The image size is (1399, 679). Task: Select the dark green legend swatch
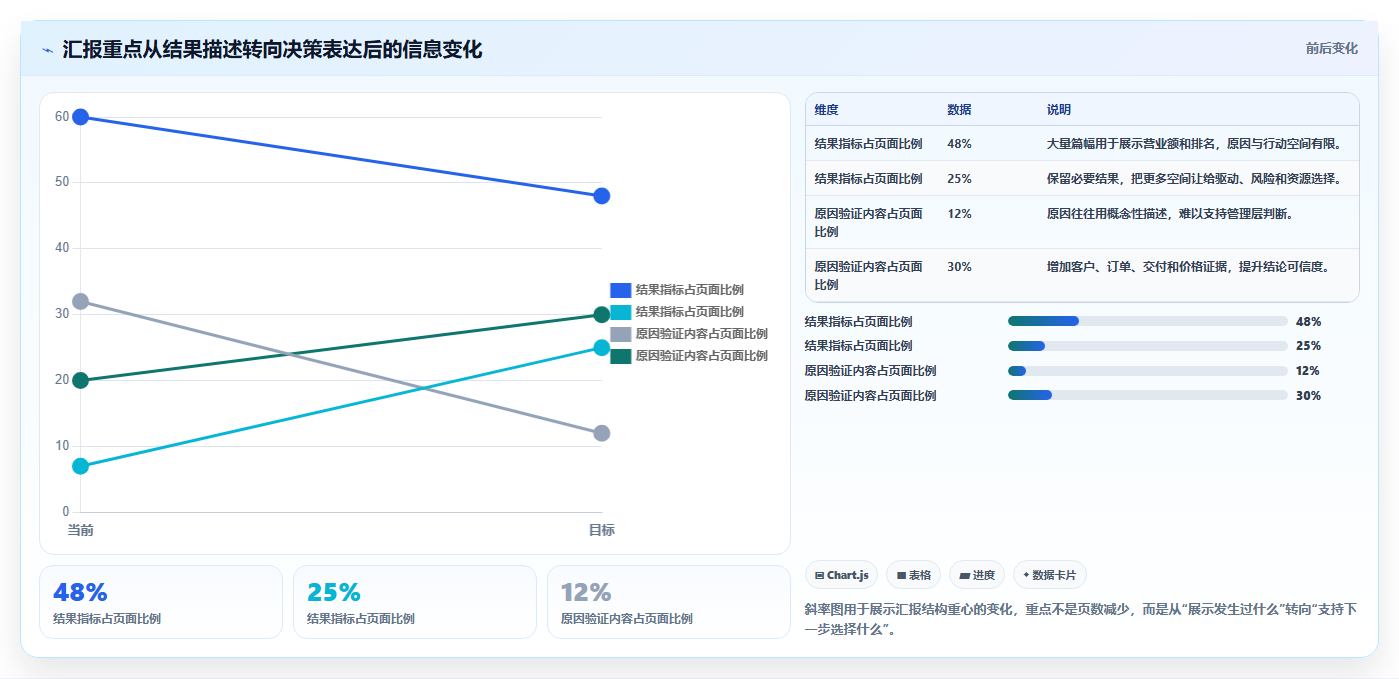[x=620, y=356]
